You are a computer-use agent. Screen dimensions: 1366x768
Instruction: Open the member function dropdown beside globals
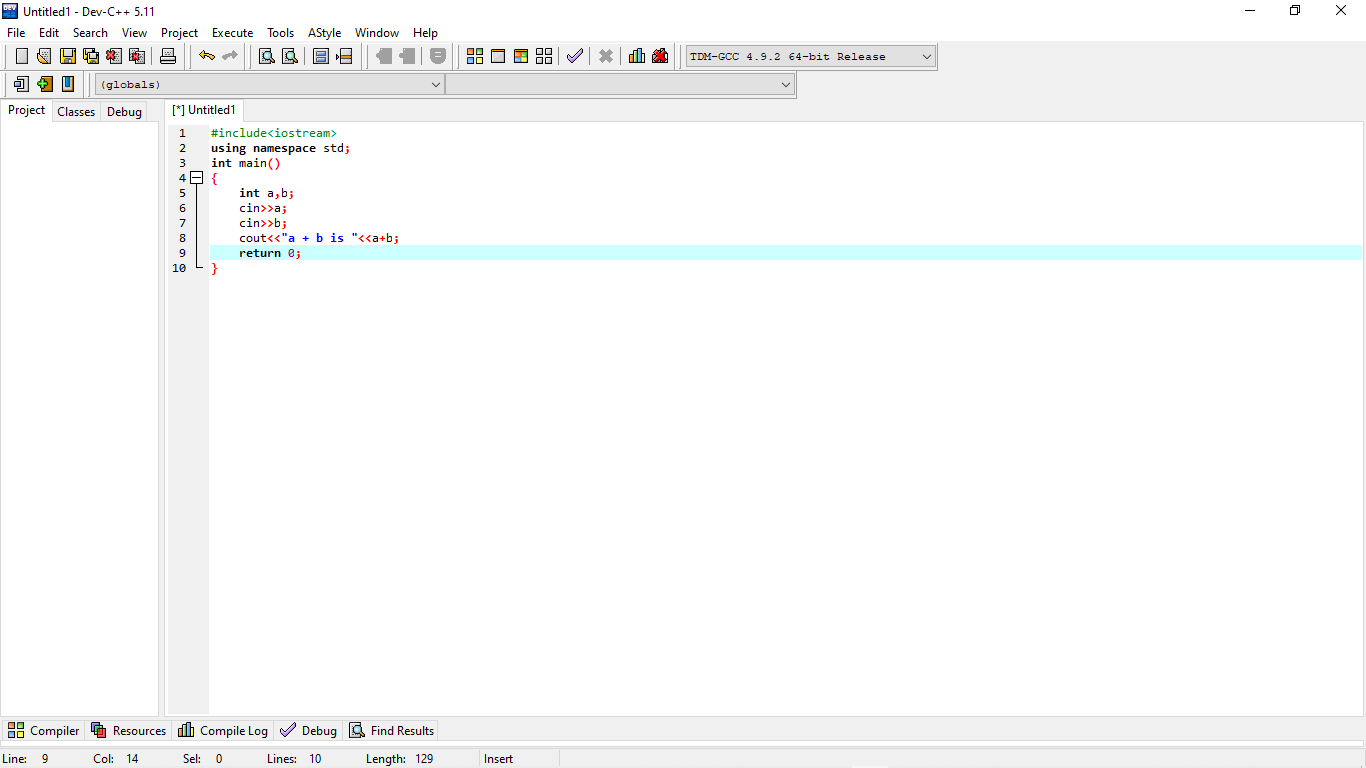(x=786, y=84)
